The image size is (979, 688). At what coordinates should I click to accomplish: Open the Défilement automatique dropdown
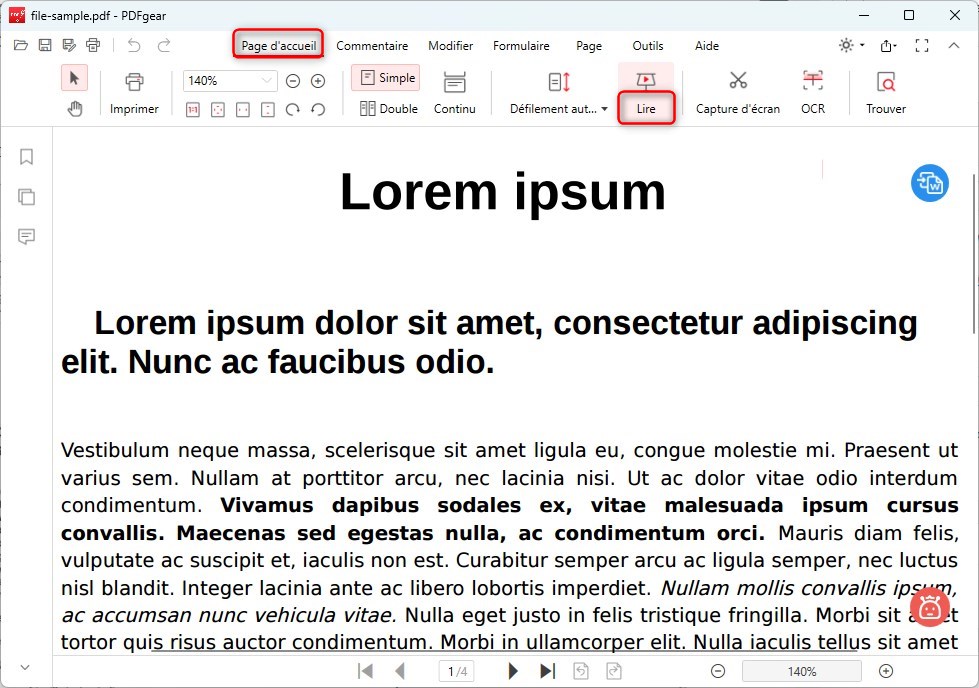[x=557, y=108]
